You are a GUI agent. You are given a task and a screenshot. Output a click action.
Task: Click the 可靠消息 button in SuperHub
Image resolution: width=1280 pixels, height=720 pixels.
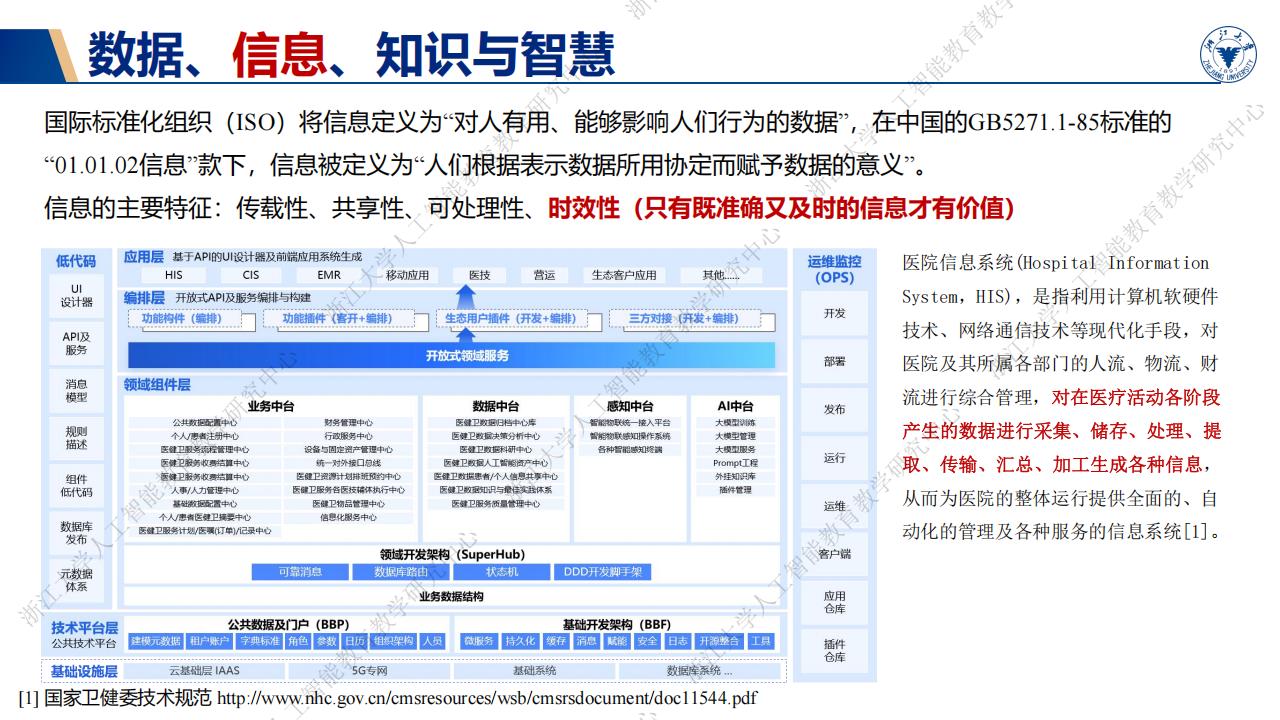300,572
